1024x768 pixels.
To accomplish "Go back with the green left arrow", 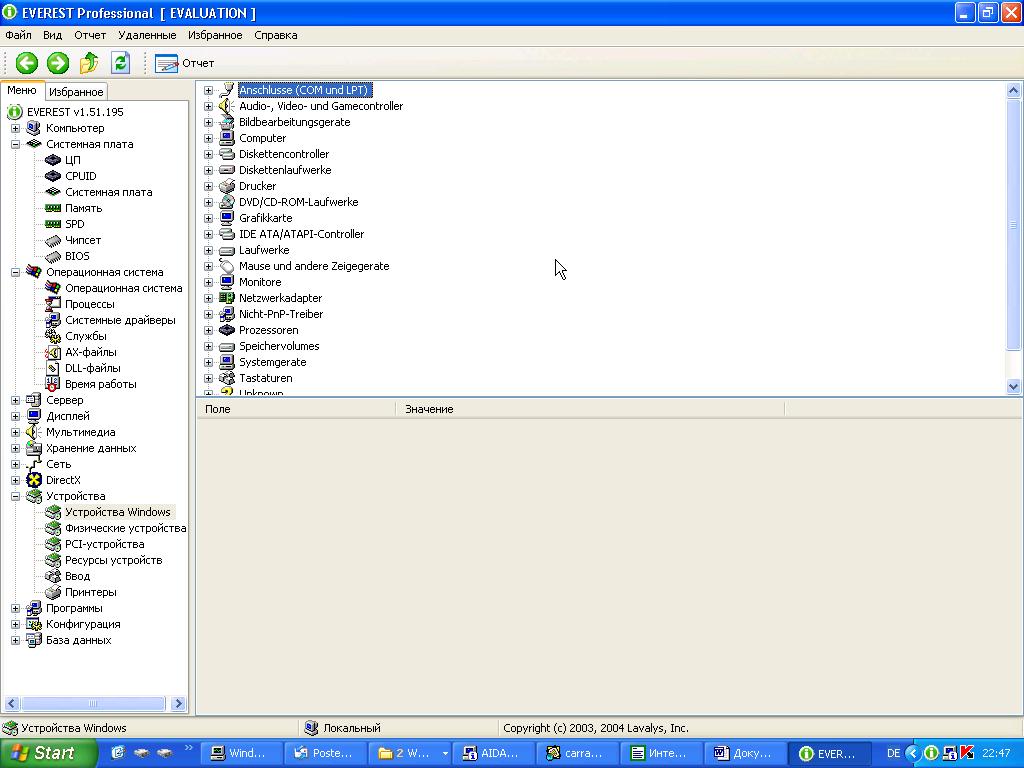I will [x=27, y=63].
